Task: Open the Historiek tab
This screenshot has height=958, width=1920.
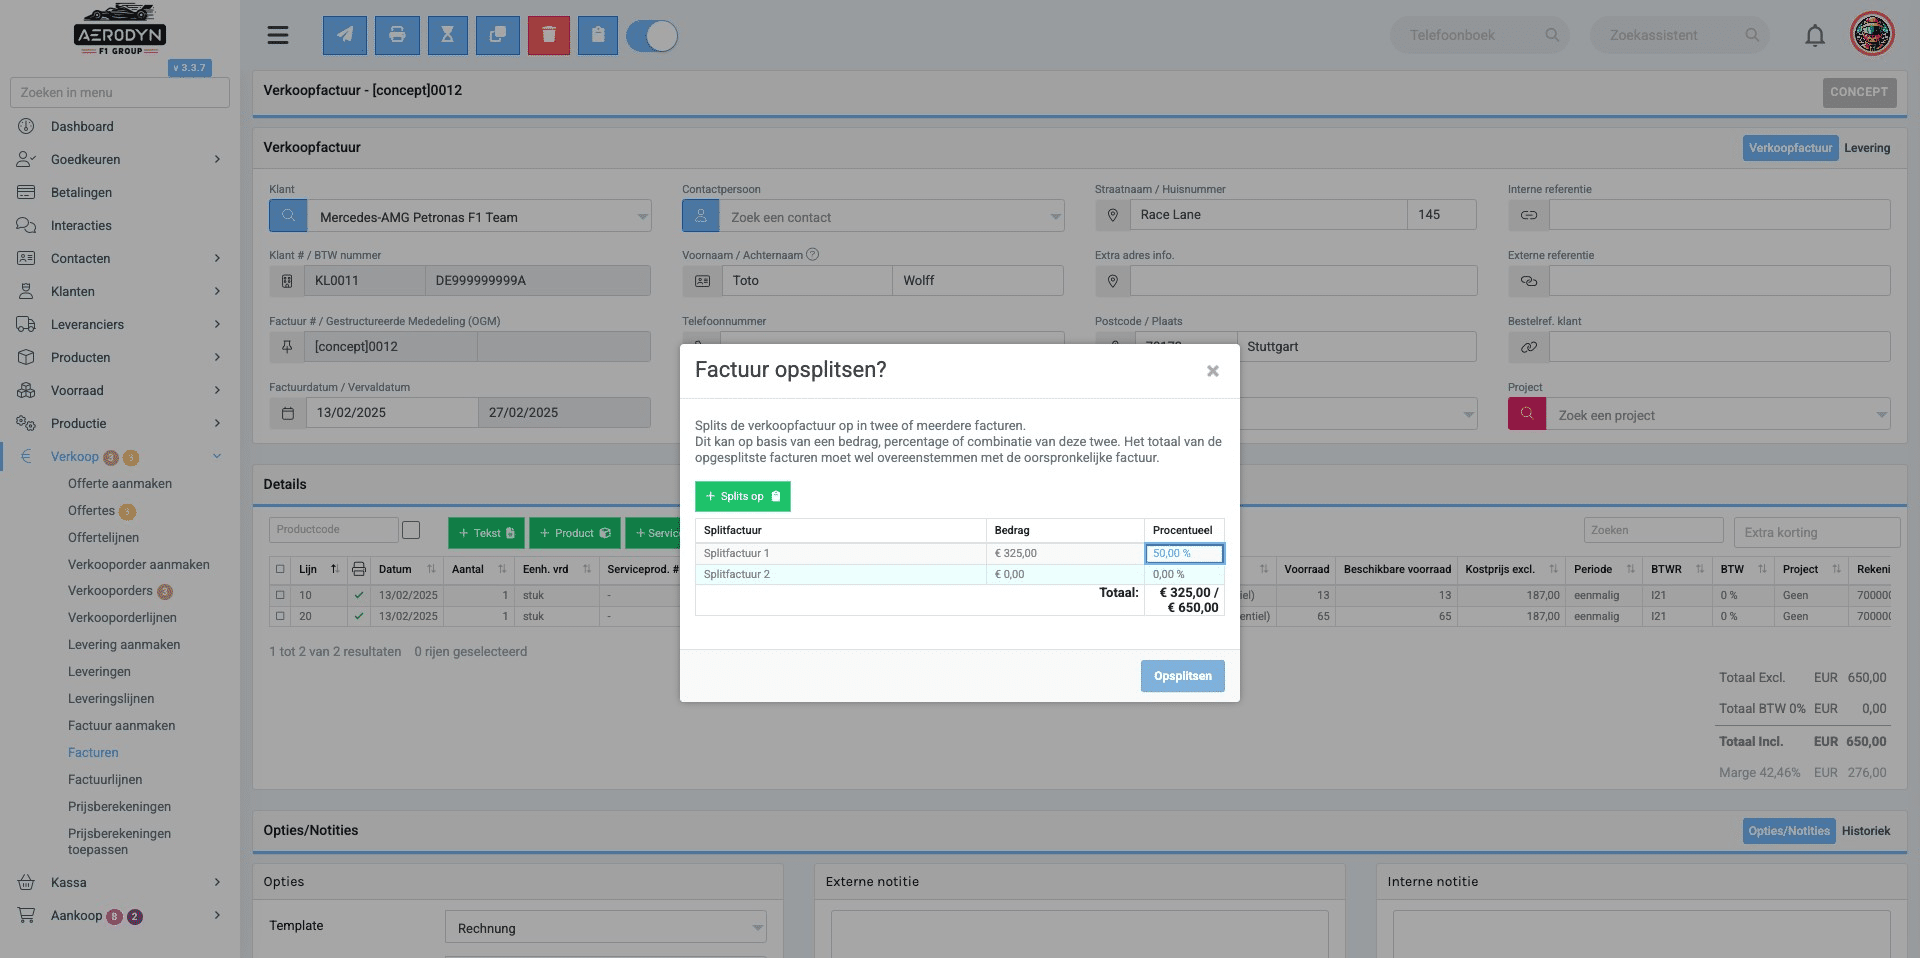Action: click(x=1865, y=831)
